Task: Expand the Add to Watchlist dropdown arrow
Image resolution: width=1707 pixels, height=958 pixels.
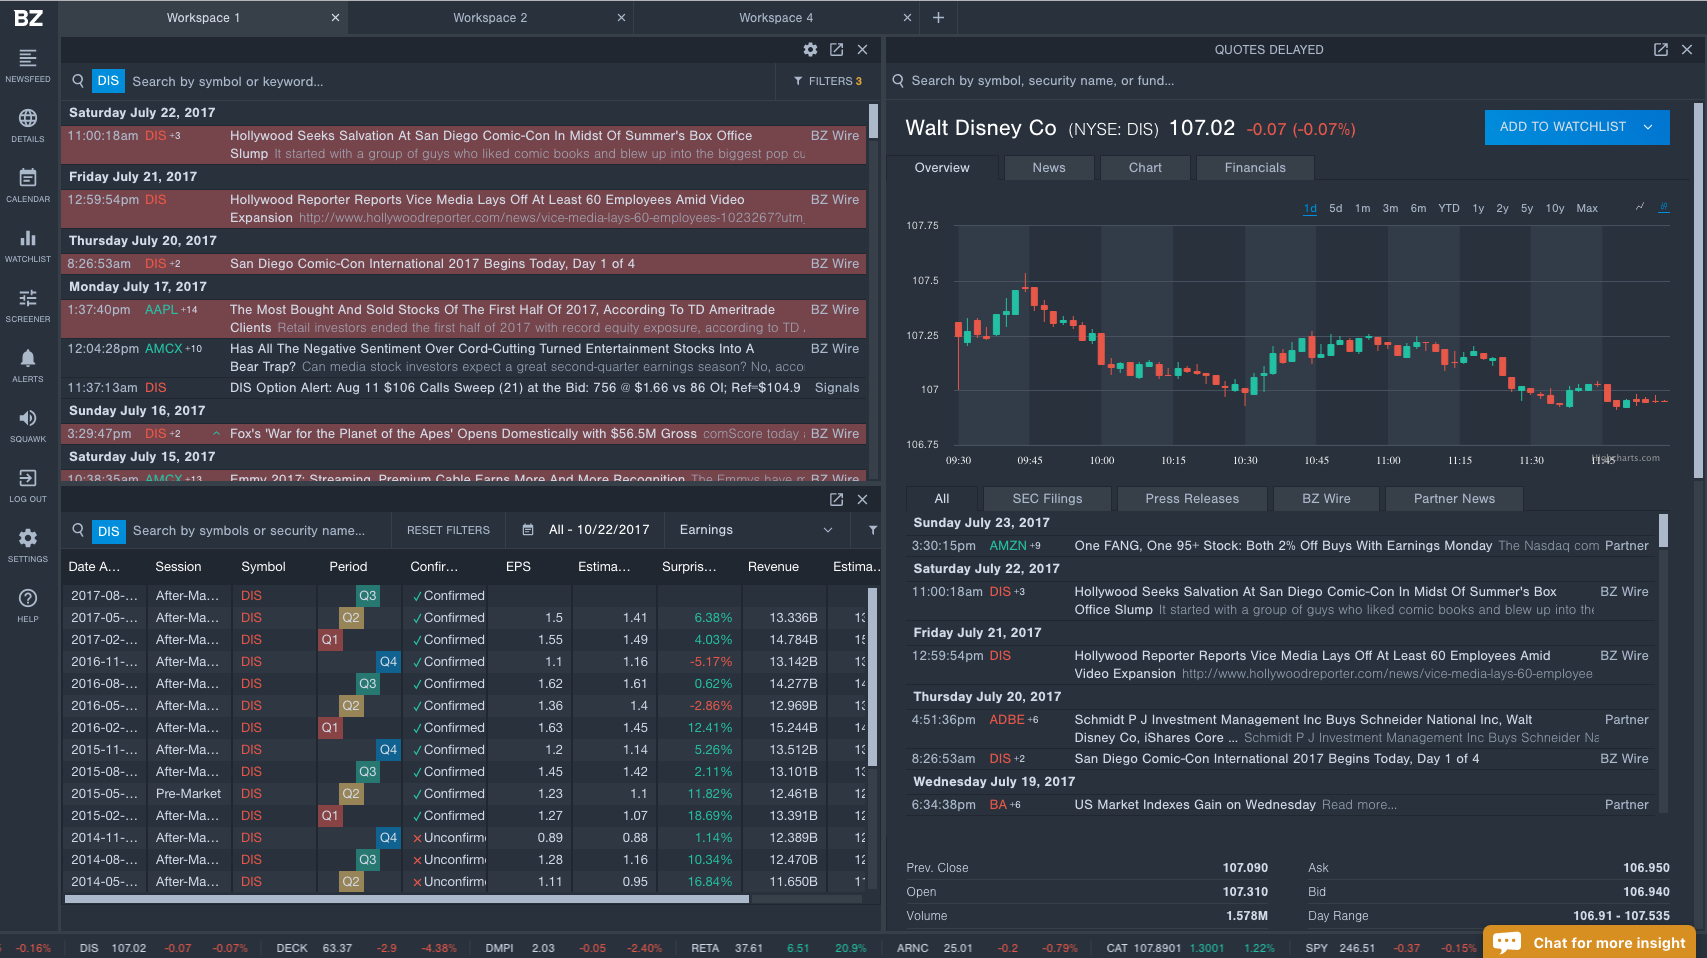Action: 1648,127
